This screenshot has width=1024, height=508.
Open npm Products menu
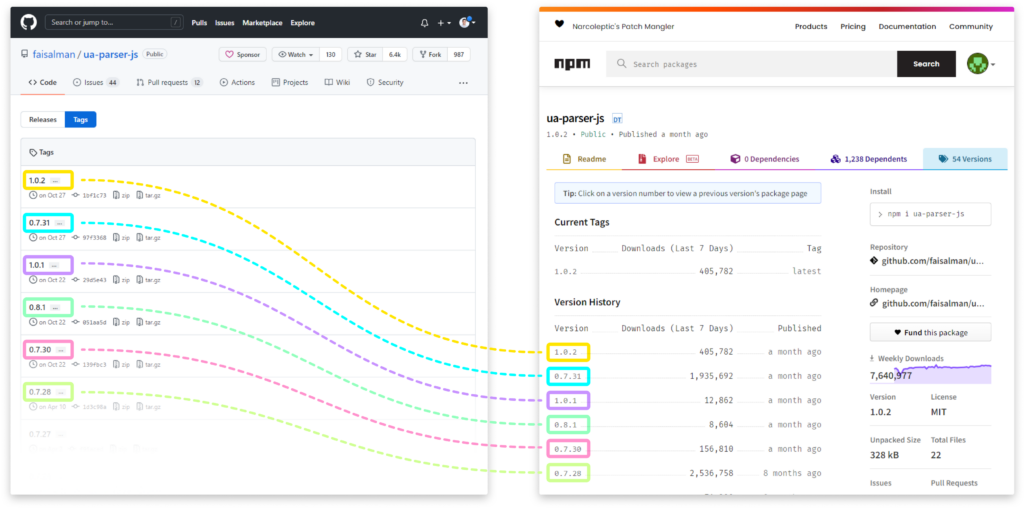[x=811, y=27]
